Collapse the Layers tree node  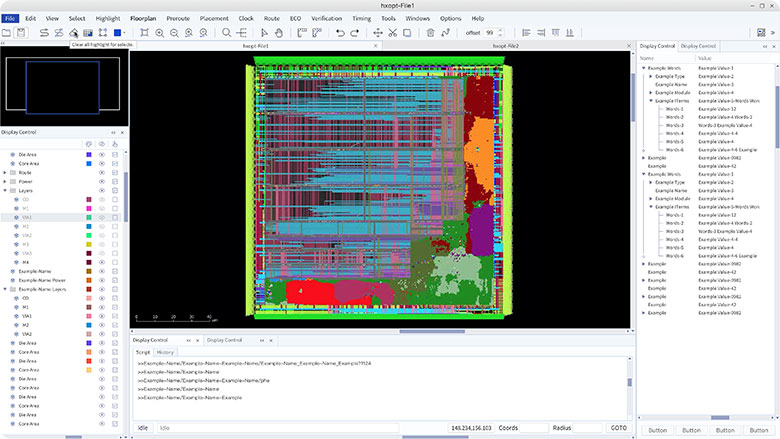point(5,190)
